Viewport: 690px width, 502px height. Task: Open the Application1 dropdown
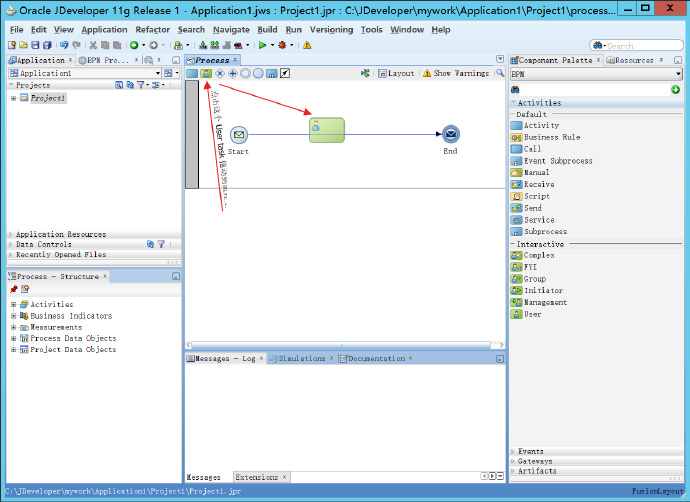tap(158, 73)
